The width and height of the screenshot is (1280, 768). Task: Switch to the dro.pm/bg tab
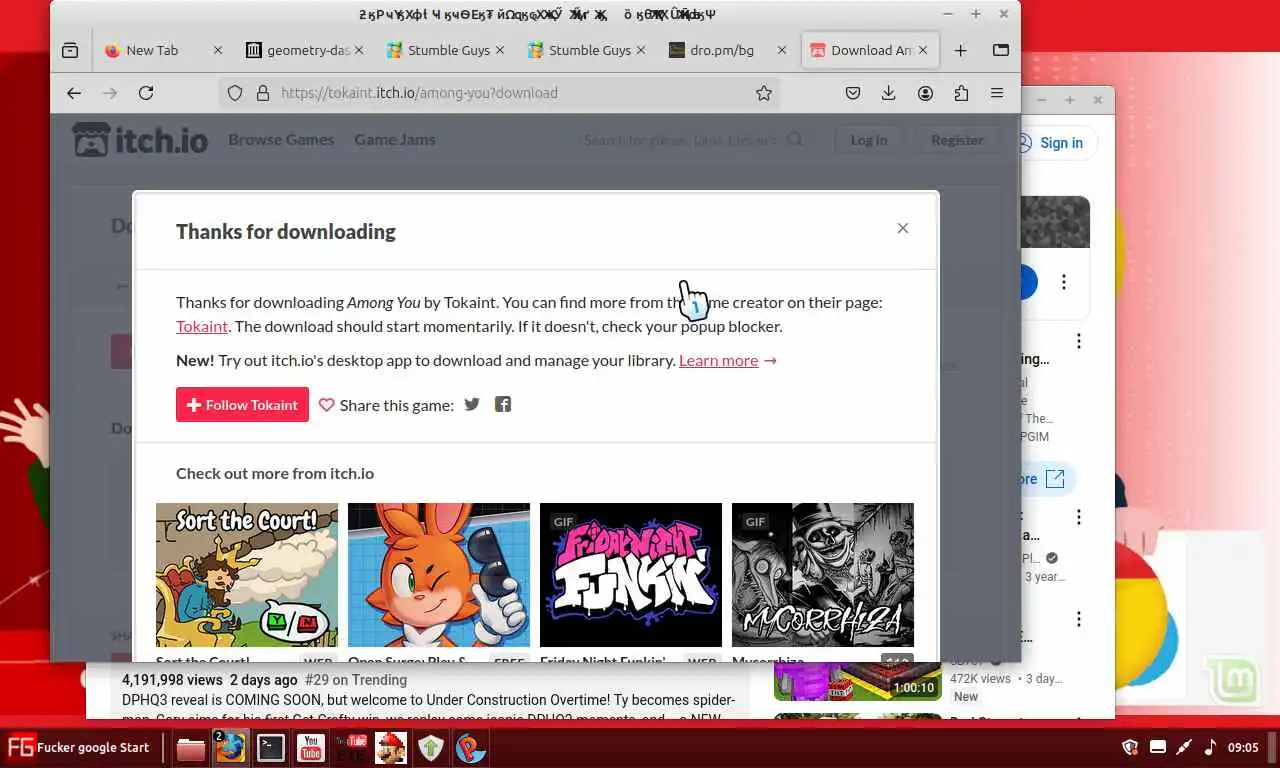click(726, 50)
